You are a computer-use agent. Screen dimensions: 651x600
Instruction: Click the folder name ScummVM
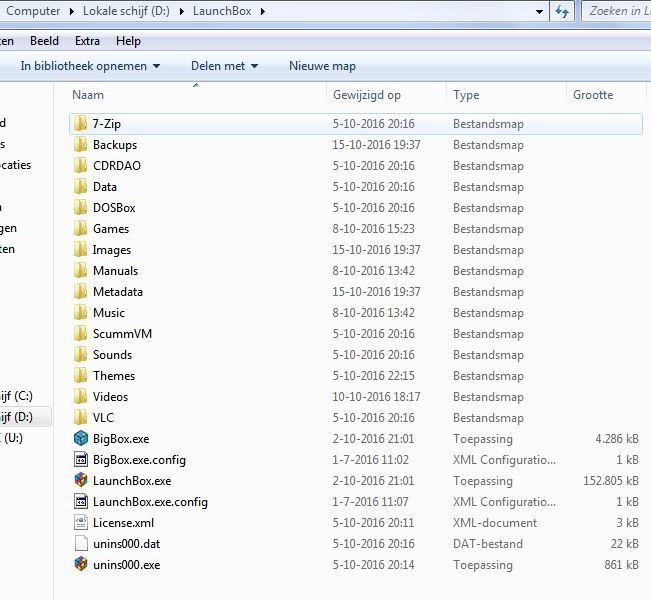(x=122, y=334)
